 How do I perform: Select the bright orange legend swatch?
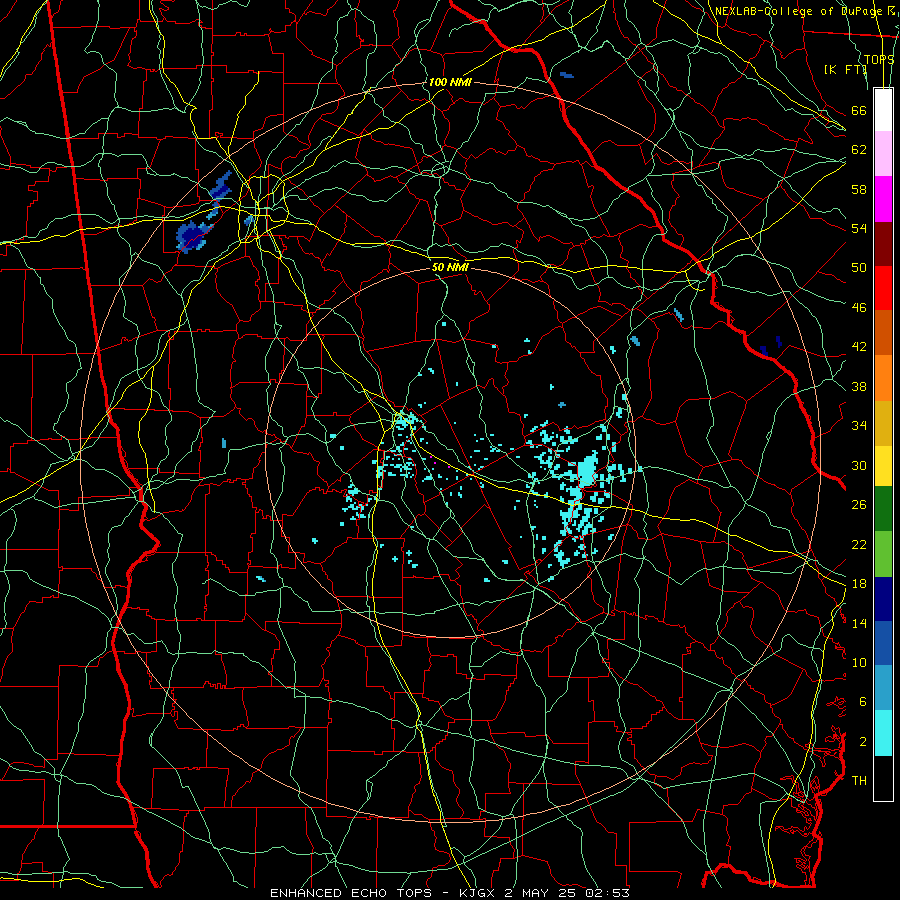coord(883,378)
